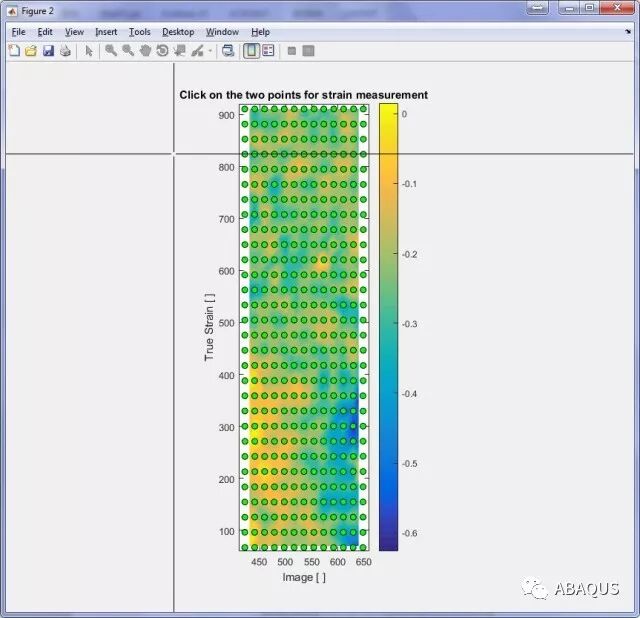Viewport: 640px width, 618px height.
Task: Select the Rotate 3D tool
Action: (x=162, y=51)
